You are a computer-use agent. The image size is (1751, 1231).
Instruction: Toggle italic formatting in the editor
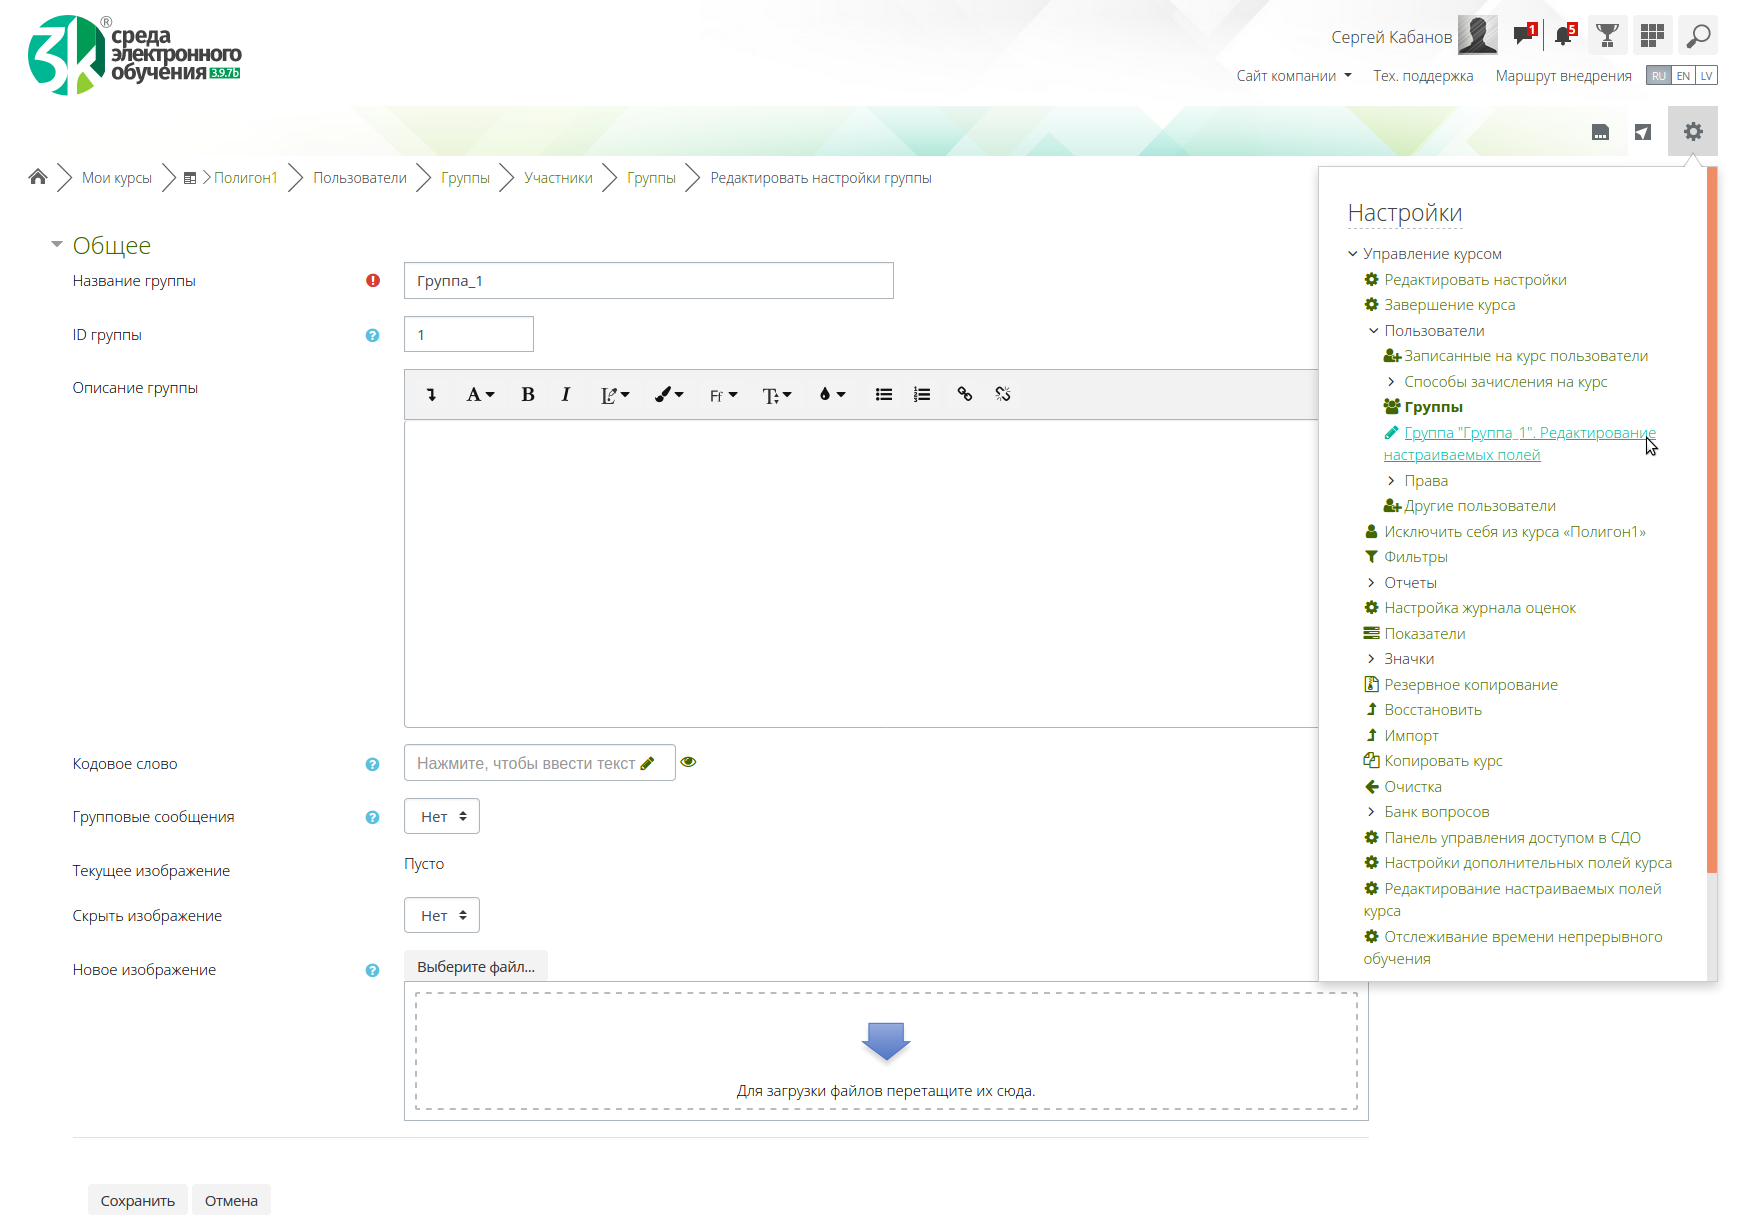(x=566, y=395)
